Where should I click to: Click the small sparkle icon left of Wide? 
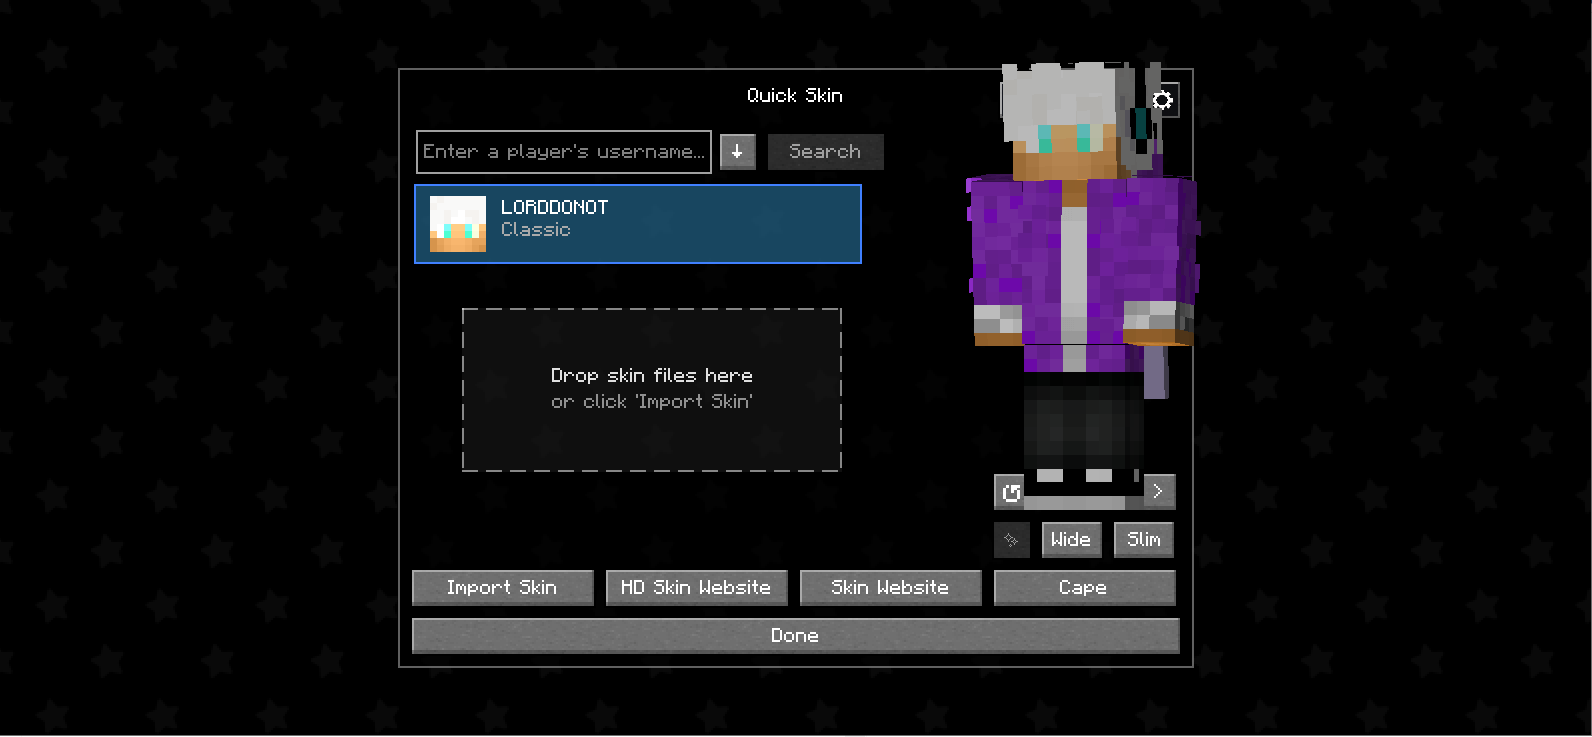tap(1011, 540)
